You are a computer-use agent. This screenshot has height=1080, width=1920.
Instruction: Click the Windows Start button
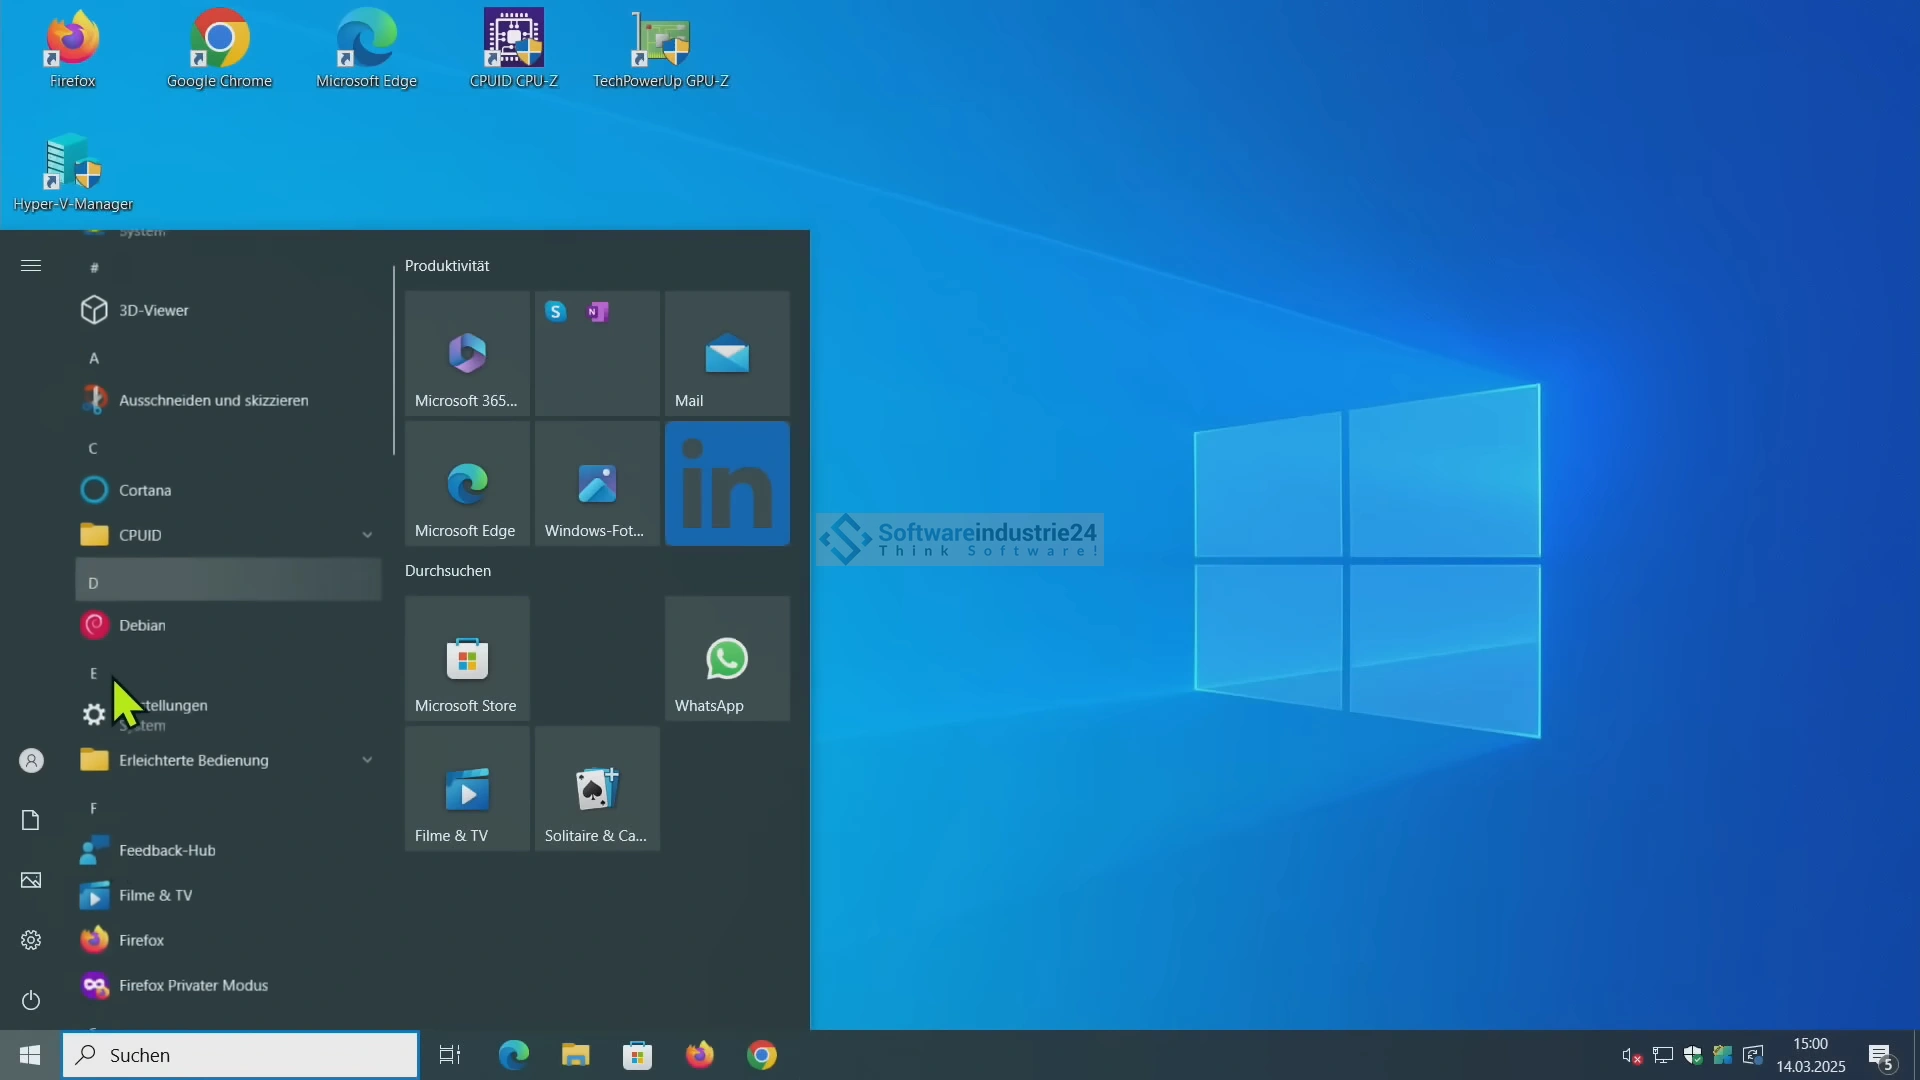tap(30, 1055)
